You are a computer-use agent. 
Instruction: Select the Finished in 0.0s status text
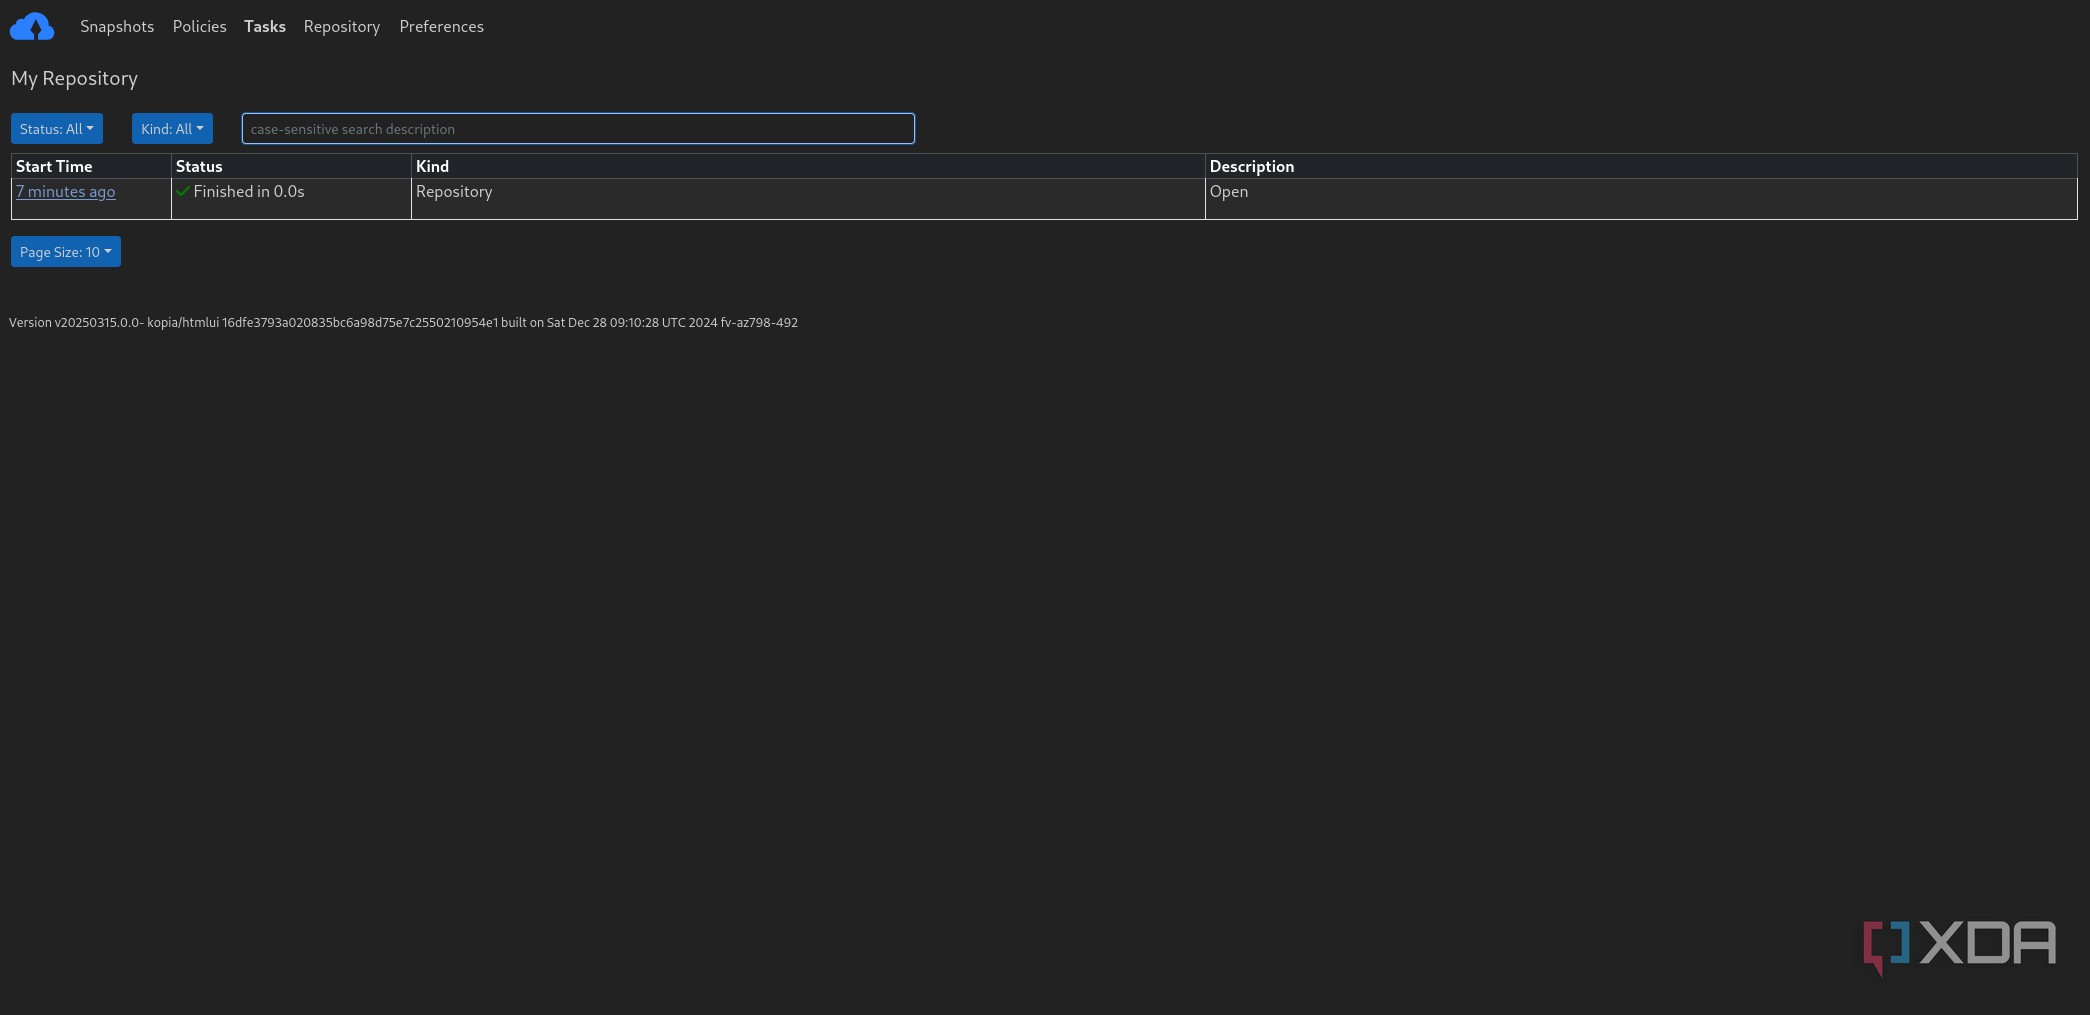(x=249, y=192)
